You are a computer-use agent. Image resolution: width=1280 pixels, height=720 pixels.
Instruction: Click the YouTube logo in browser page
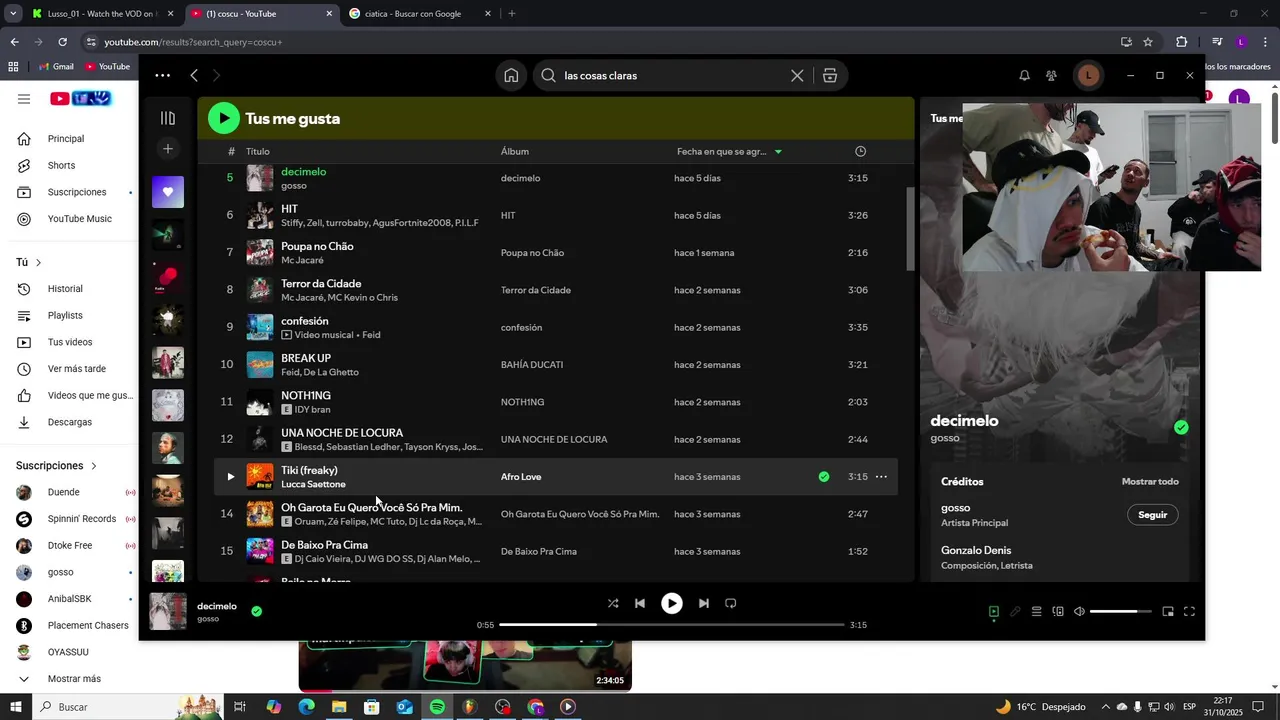tap(81, 98)
